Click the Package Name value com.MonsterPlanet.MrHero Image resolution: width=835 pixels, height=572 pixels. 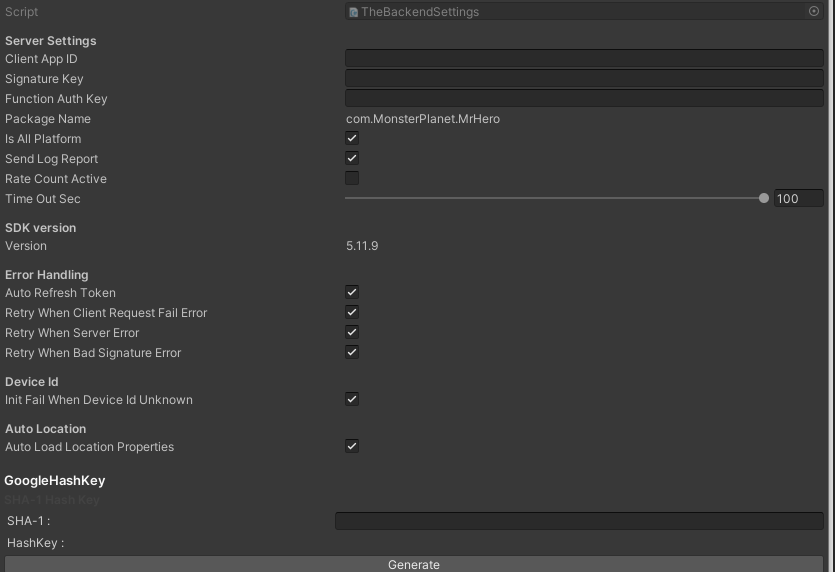pyautogui.click(x=423, y=119)
